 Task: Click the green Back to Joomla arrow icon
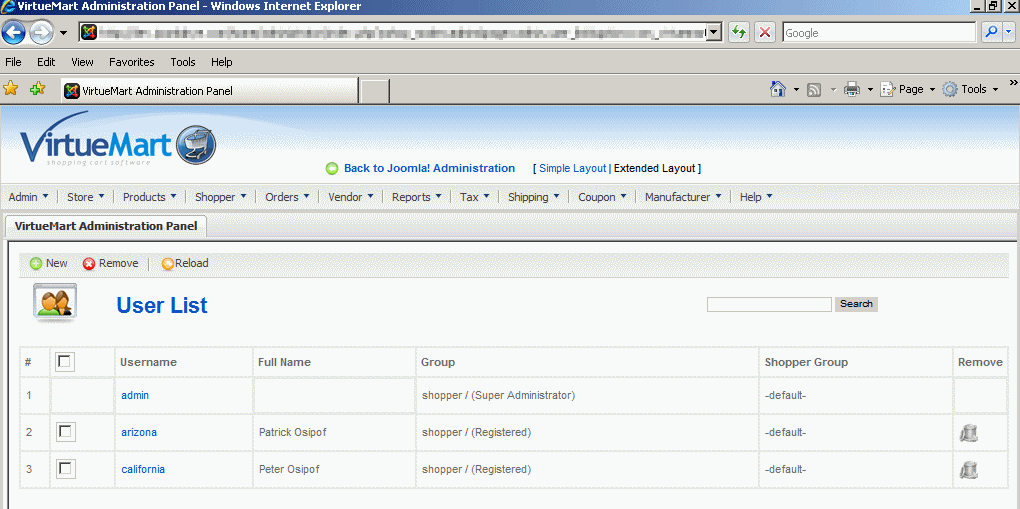click(332, 169)
